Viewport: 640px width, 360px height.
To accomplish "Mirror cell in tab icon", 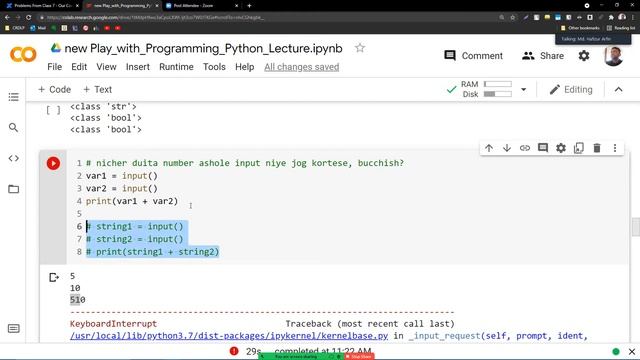I will click(x=579, y=148).
